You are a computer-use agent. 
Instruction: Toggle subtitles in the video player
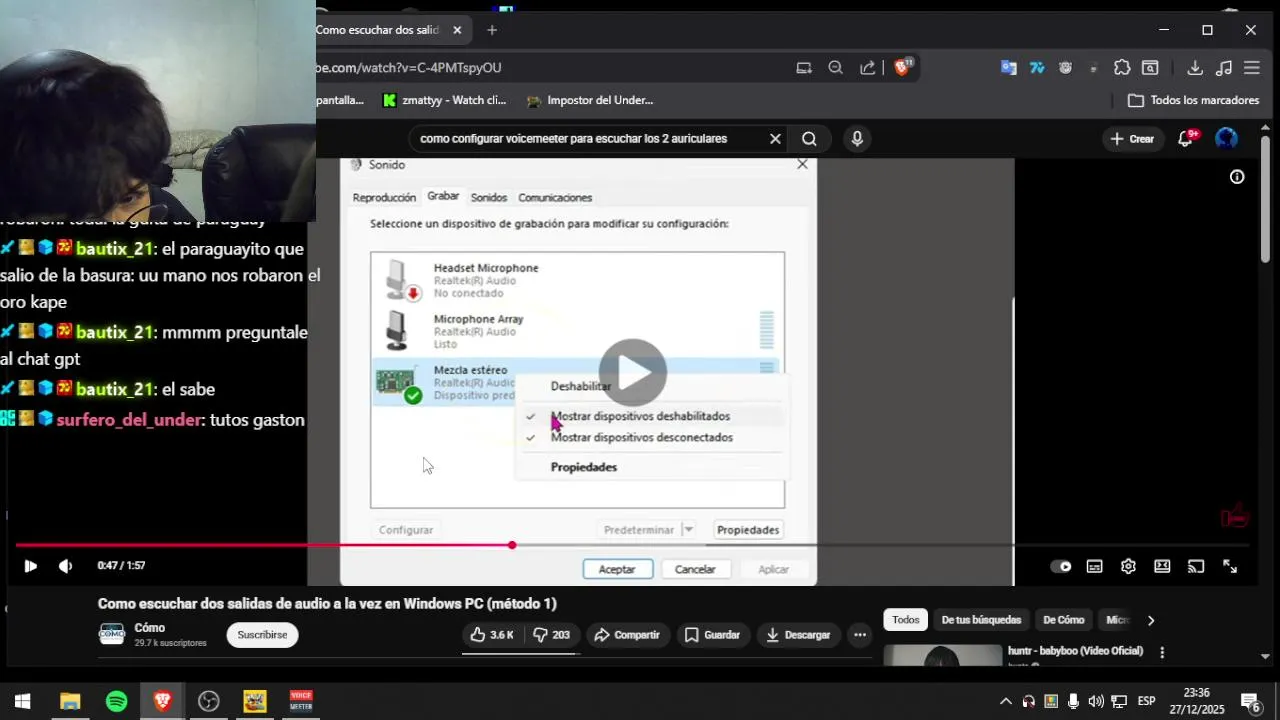point(1095,566)
